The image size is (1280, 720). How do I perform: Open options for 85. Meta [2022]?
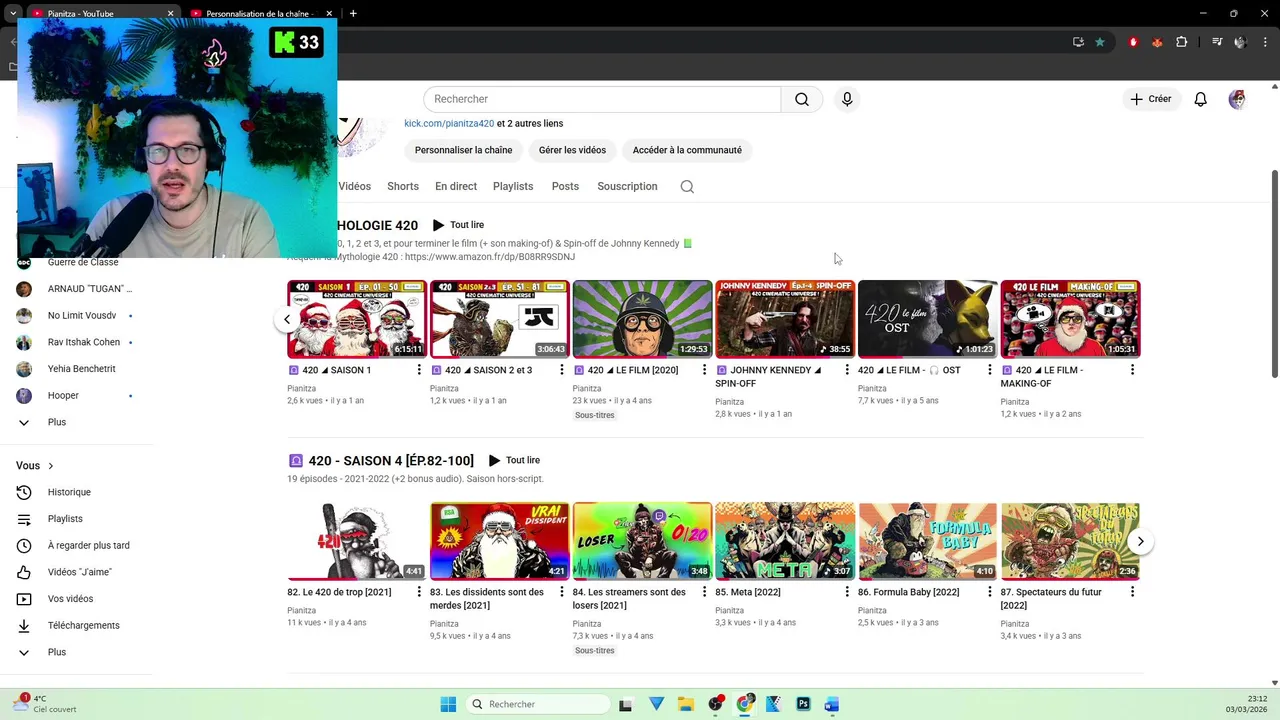click(x=847, y=592)
